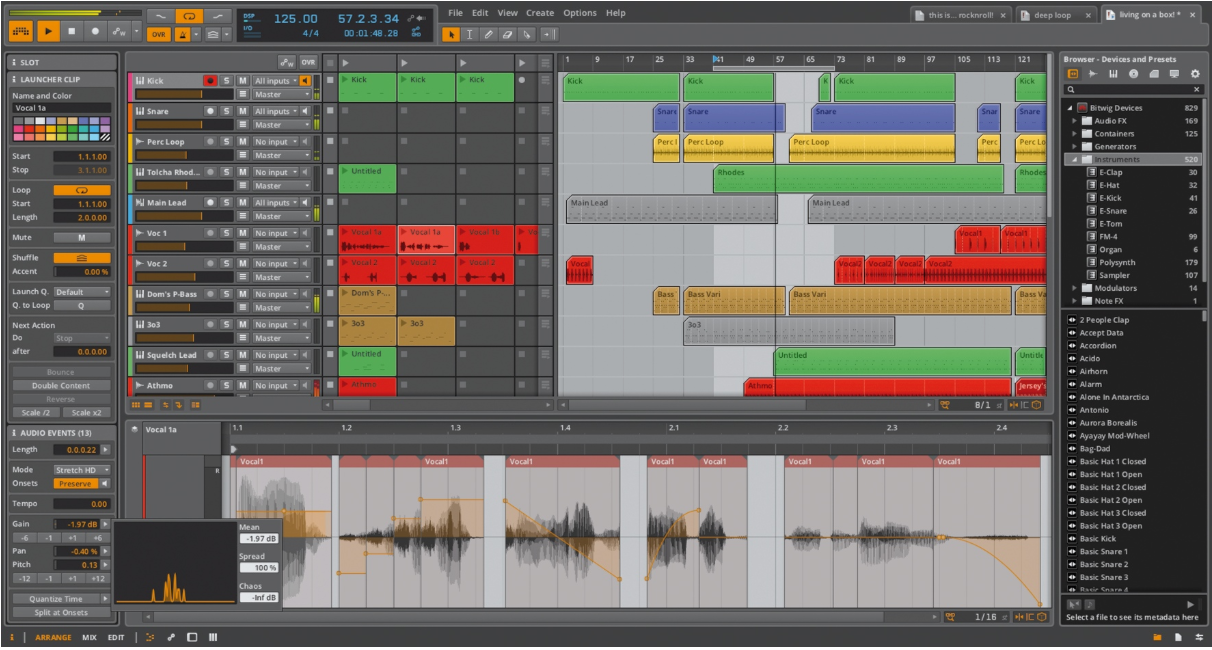The width and height of the screenshot is (1212, 650).
Task: Select the Pointer tool in the toolbar
Action: [x=452, y=33]
